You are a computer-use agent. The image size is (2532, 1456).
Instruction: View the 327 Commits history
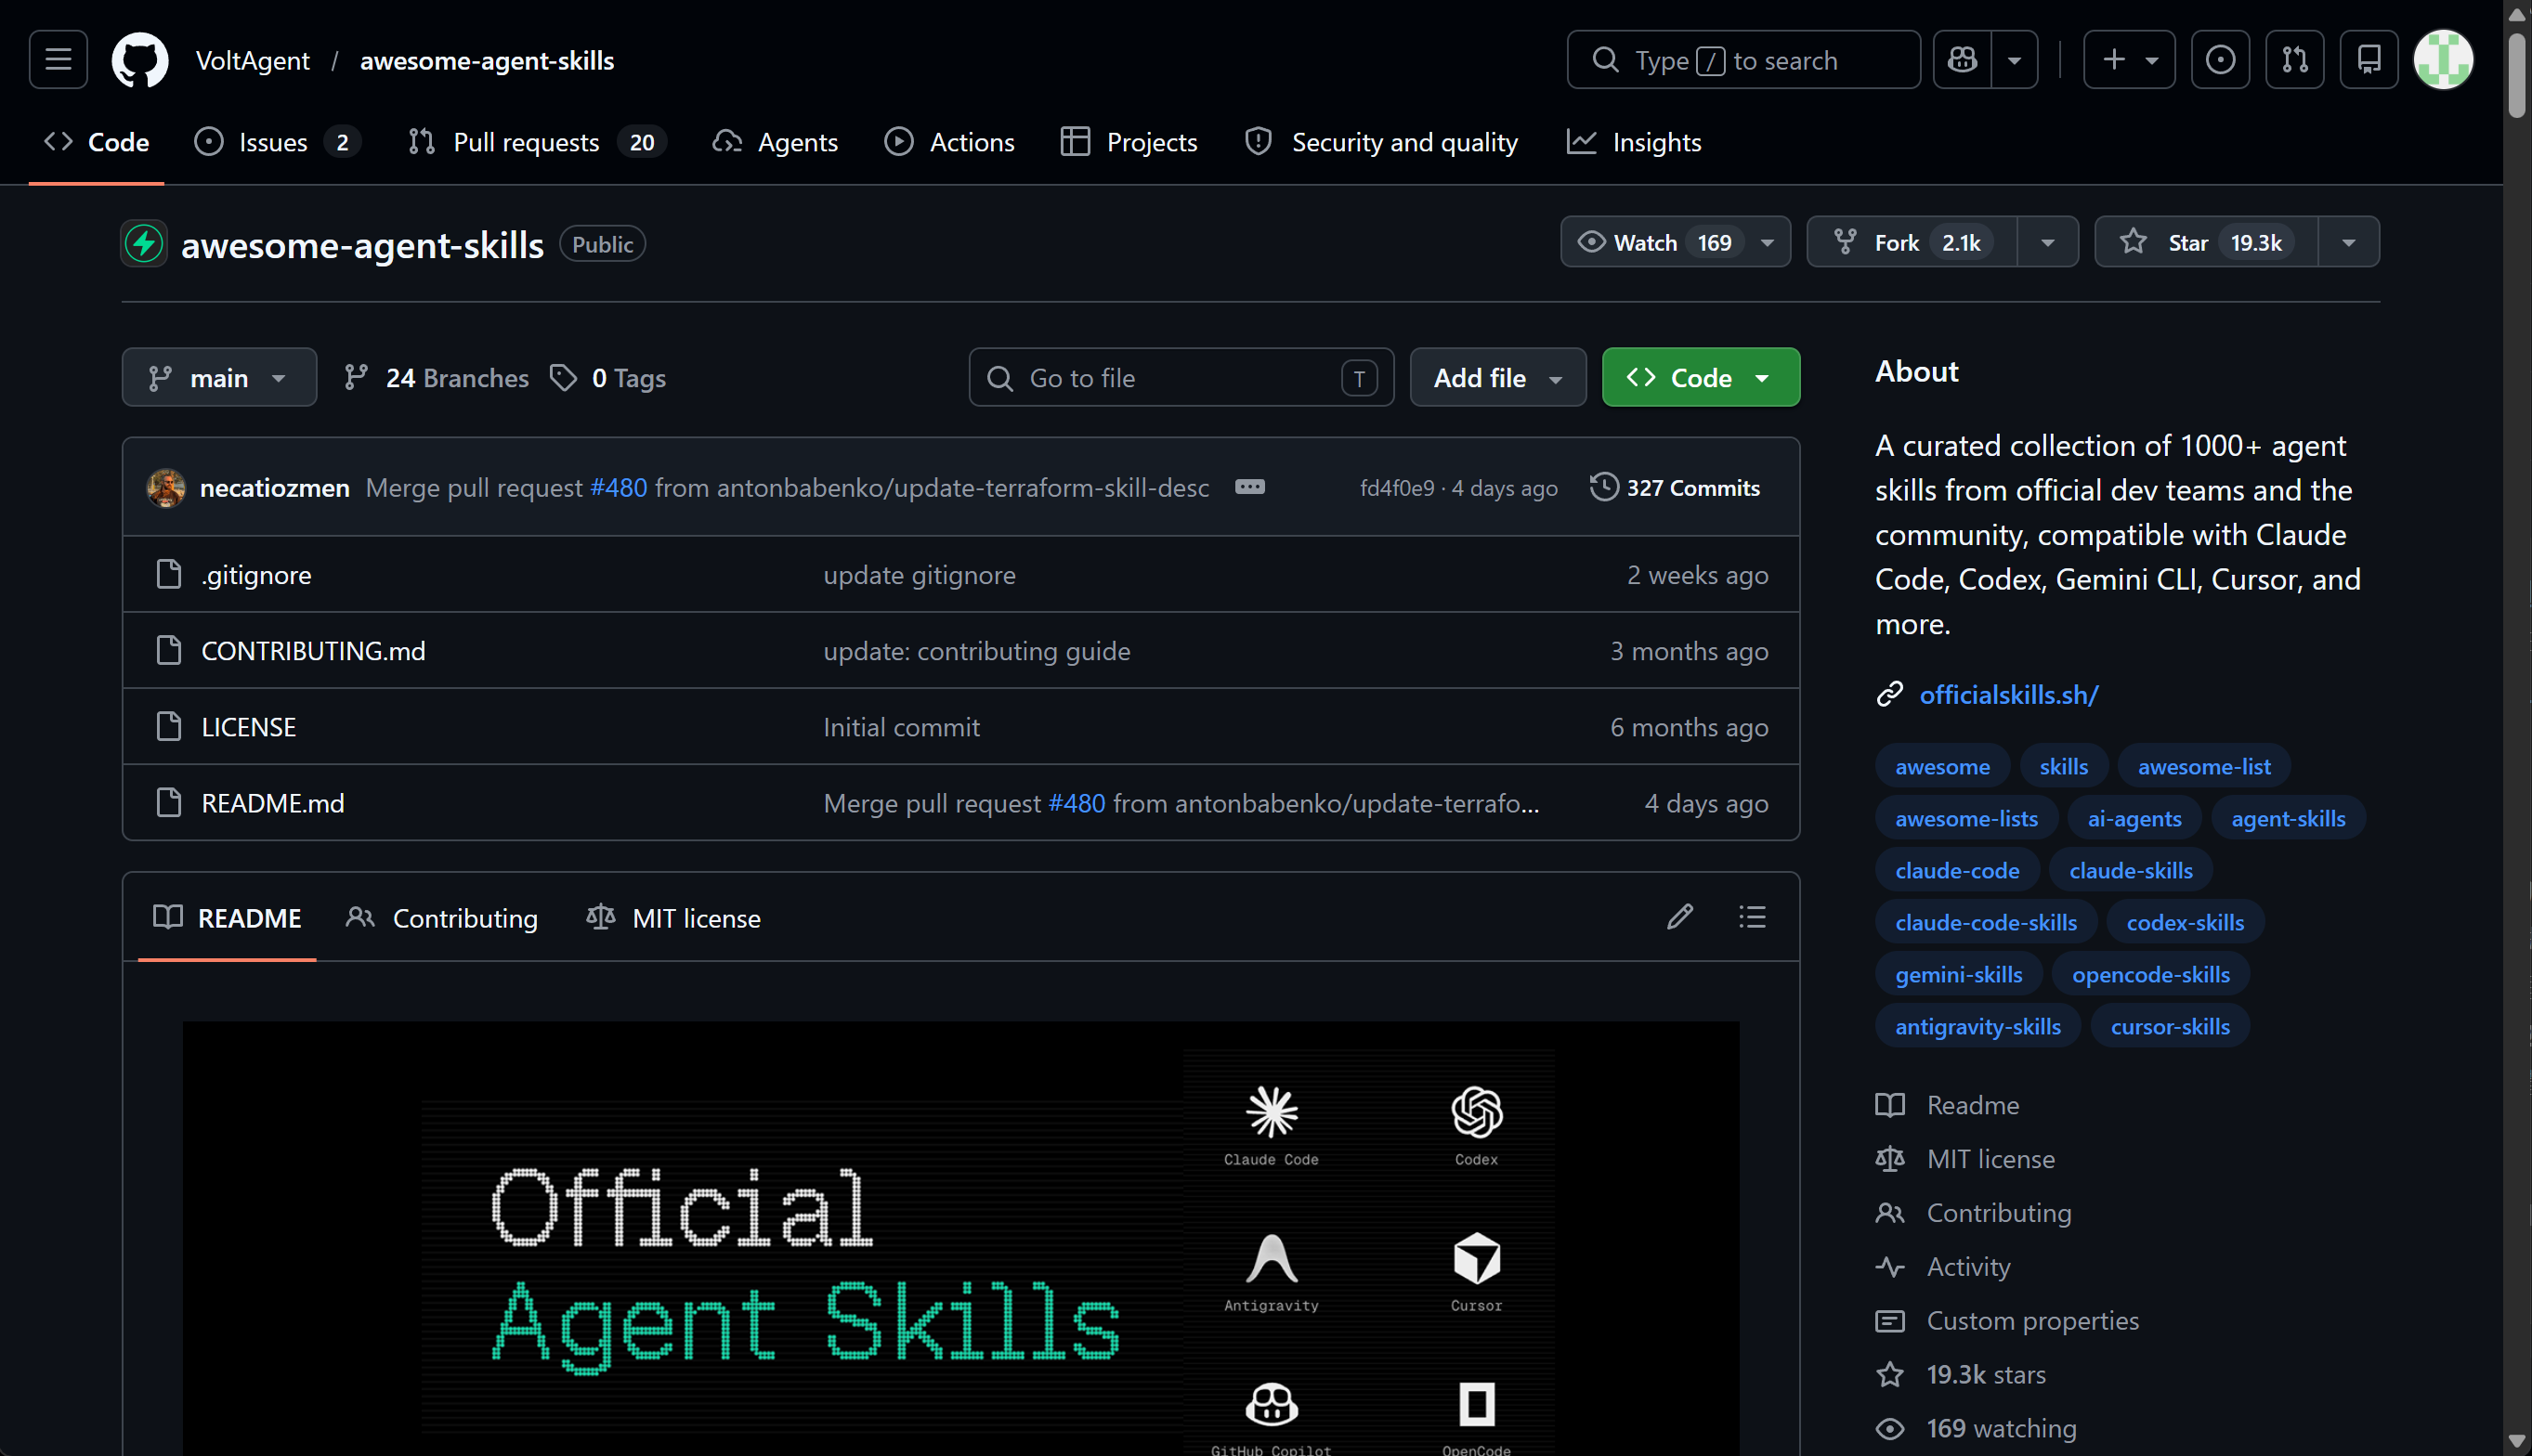point(1675,487)
